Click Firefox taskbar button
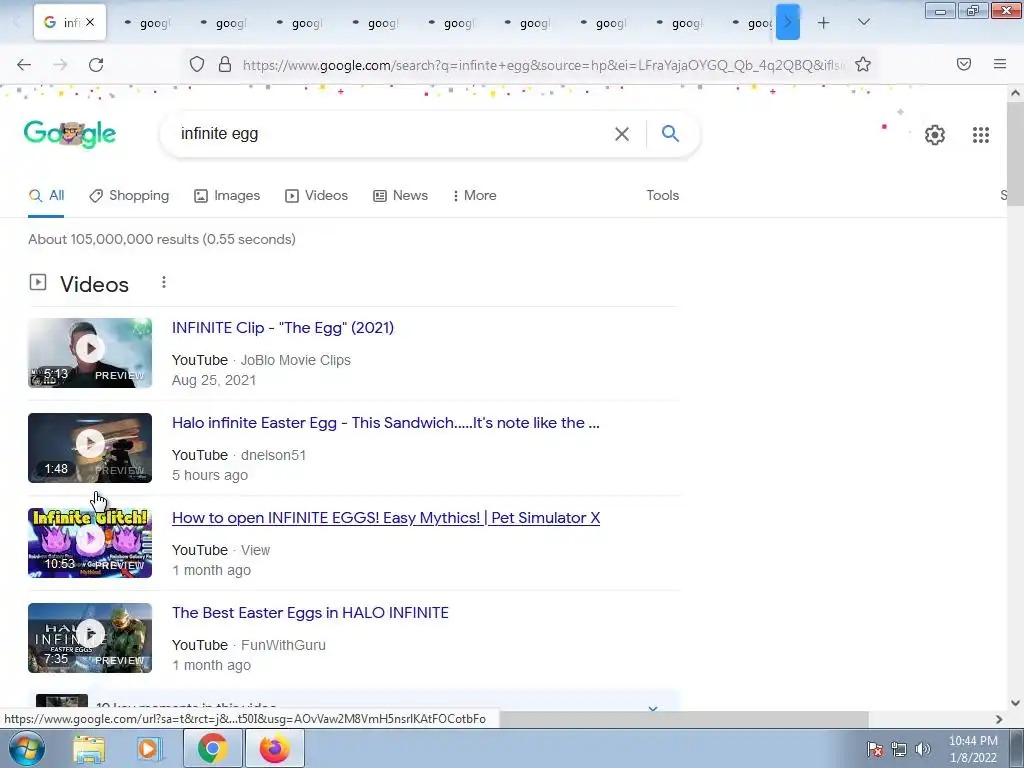 pyautogui.click(x=274, y=748)
